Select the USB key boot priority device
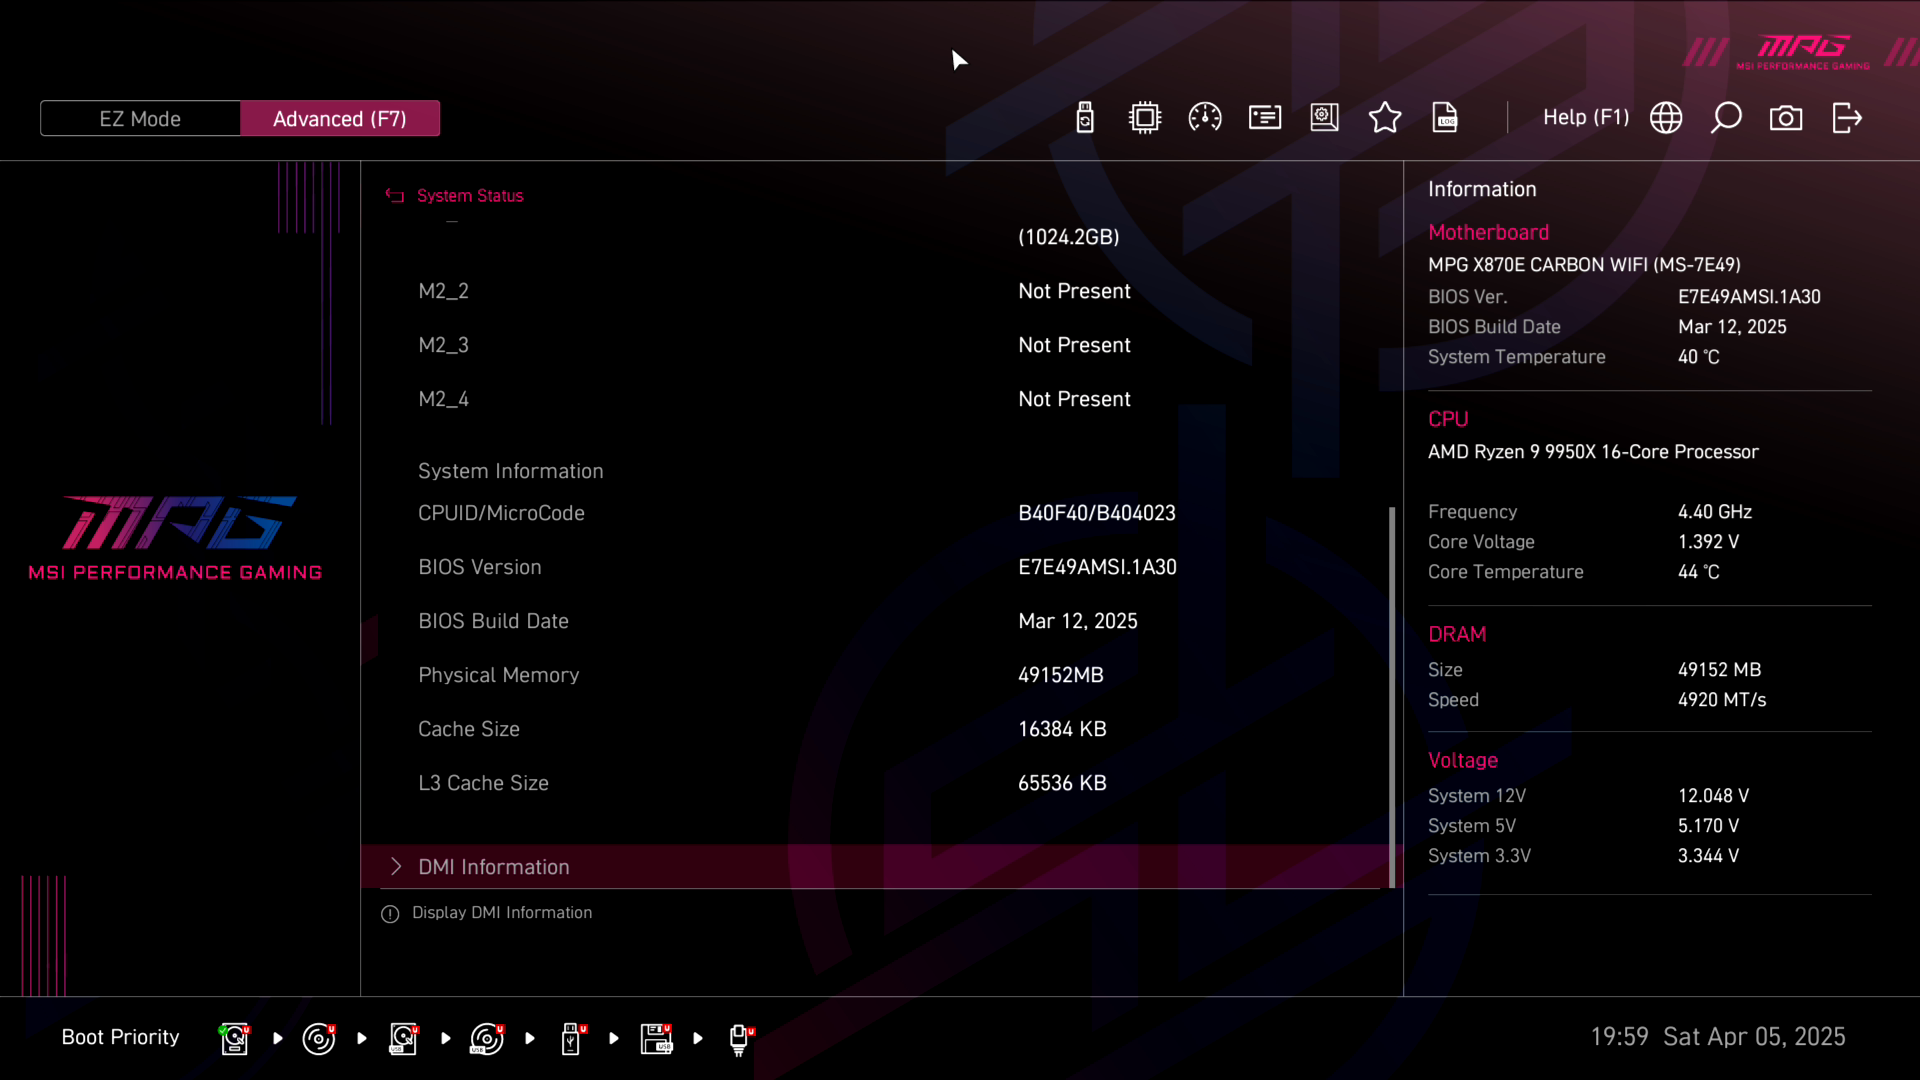 coord(571,1039)
